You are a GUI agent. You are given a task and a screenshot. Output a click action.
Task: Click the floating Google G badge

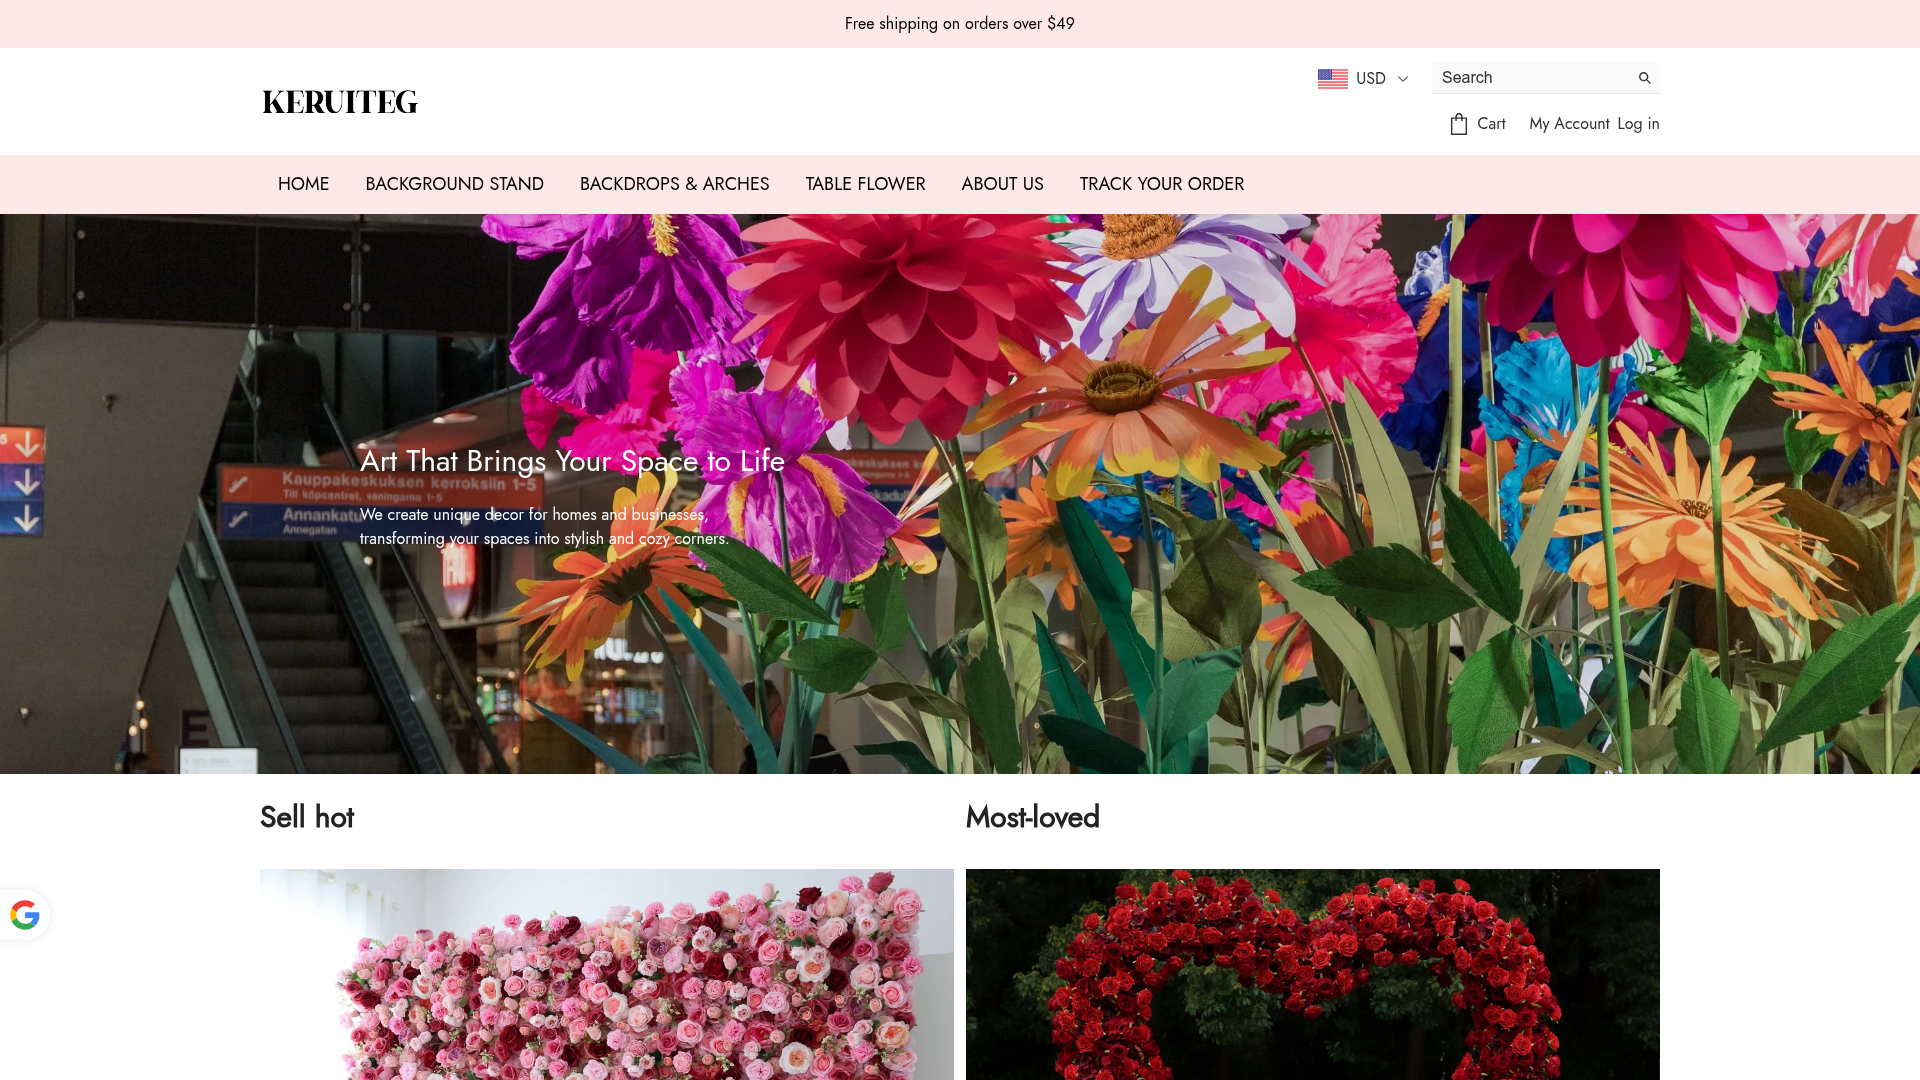pos(25,915)
